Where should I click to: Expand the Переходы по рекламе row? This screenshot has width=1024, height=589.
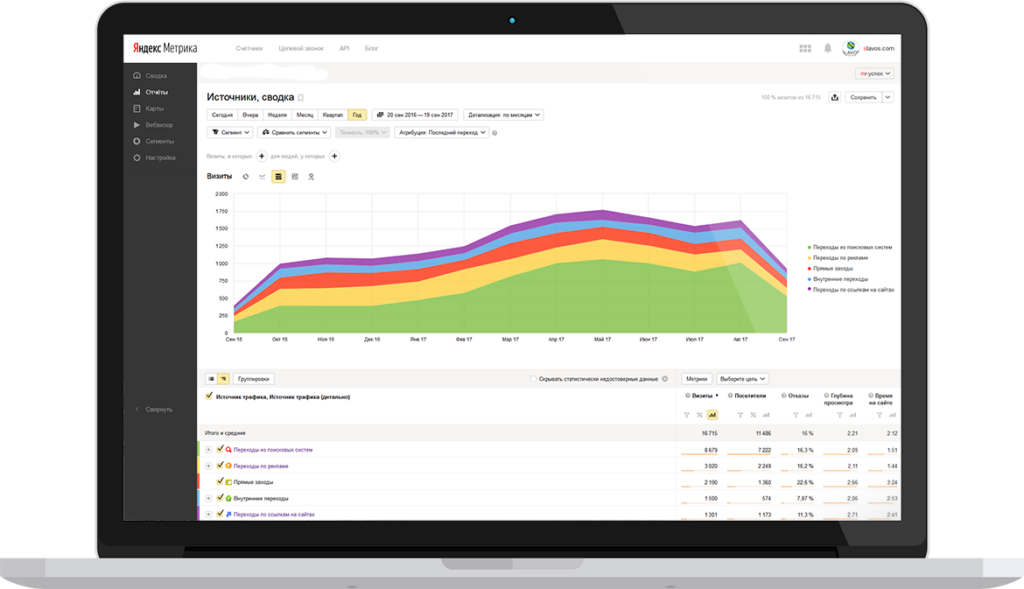coord(209,466)
